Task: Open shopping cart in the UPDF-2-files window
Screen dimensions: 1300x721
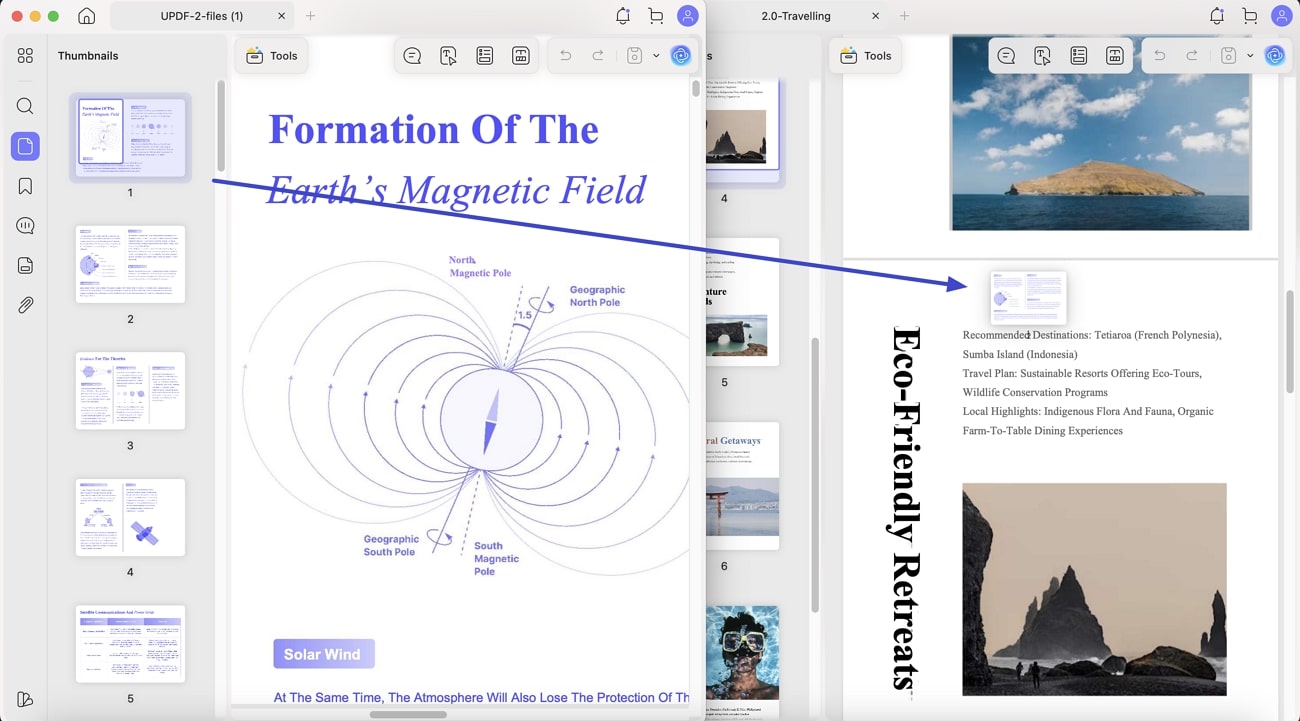Action: [655, 16]
